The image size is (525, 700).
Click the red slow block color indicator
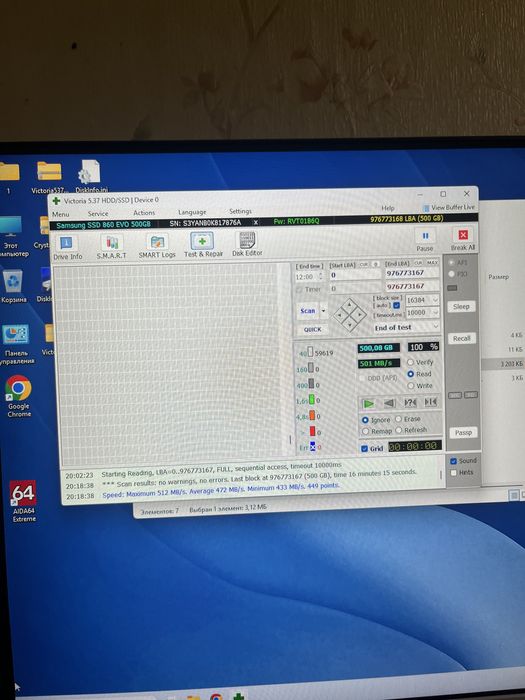pyautogui.click(x=312, y=431)
